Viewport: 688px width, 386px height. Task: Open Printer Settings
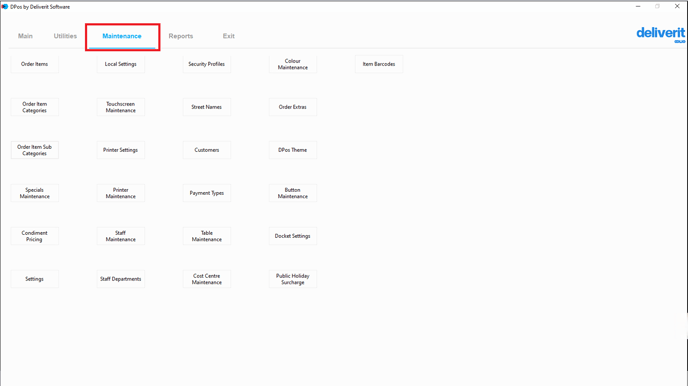(121, 150)
